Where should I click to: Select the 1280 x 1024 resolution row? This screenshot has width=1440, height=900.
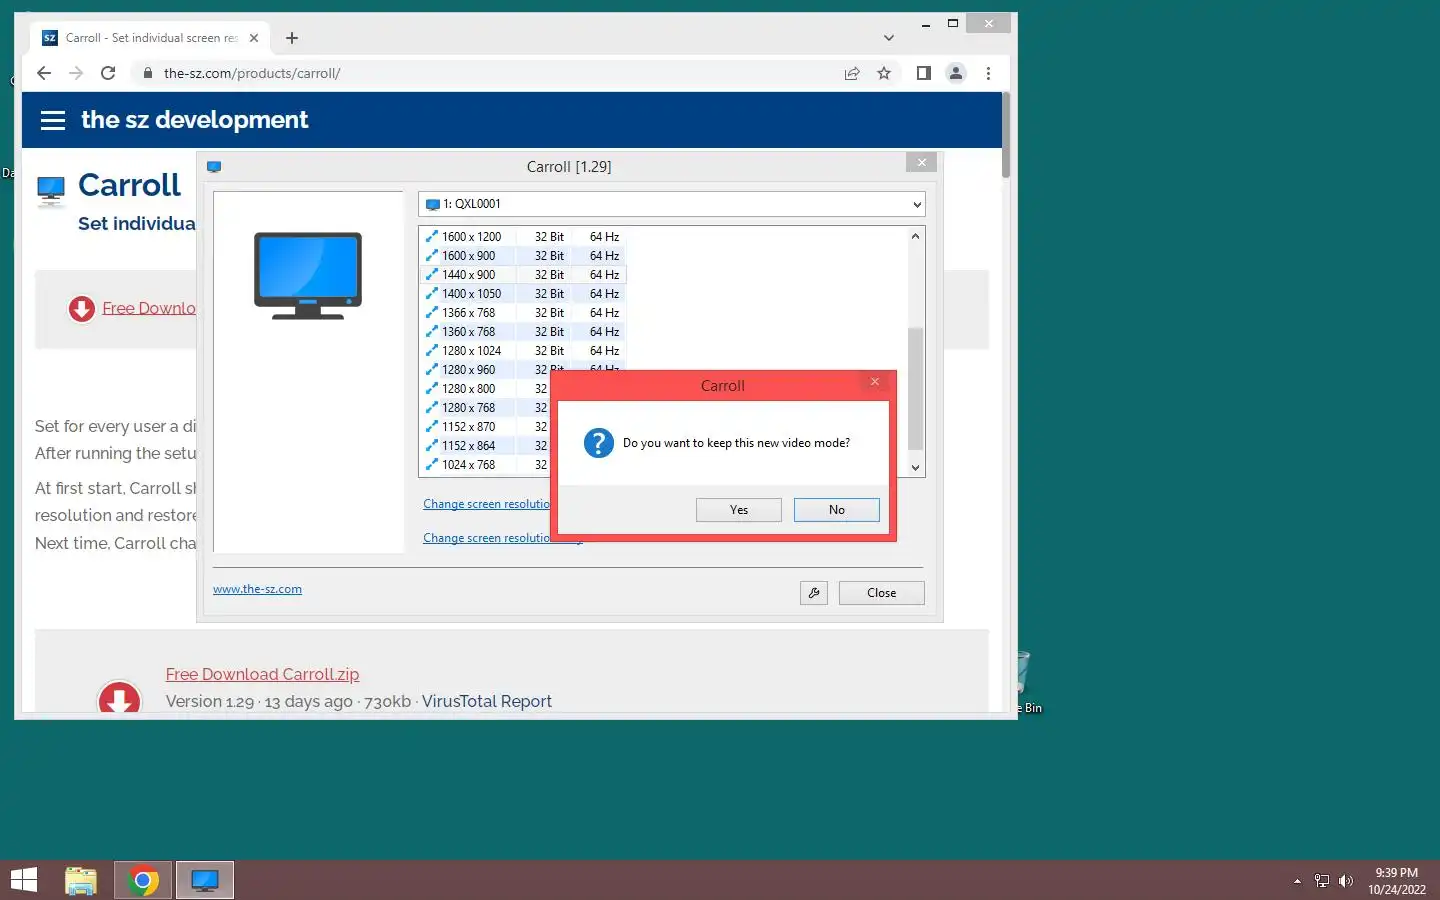522,351
